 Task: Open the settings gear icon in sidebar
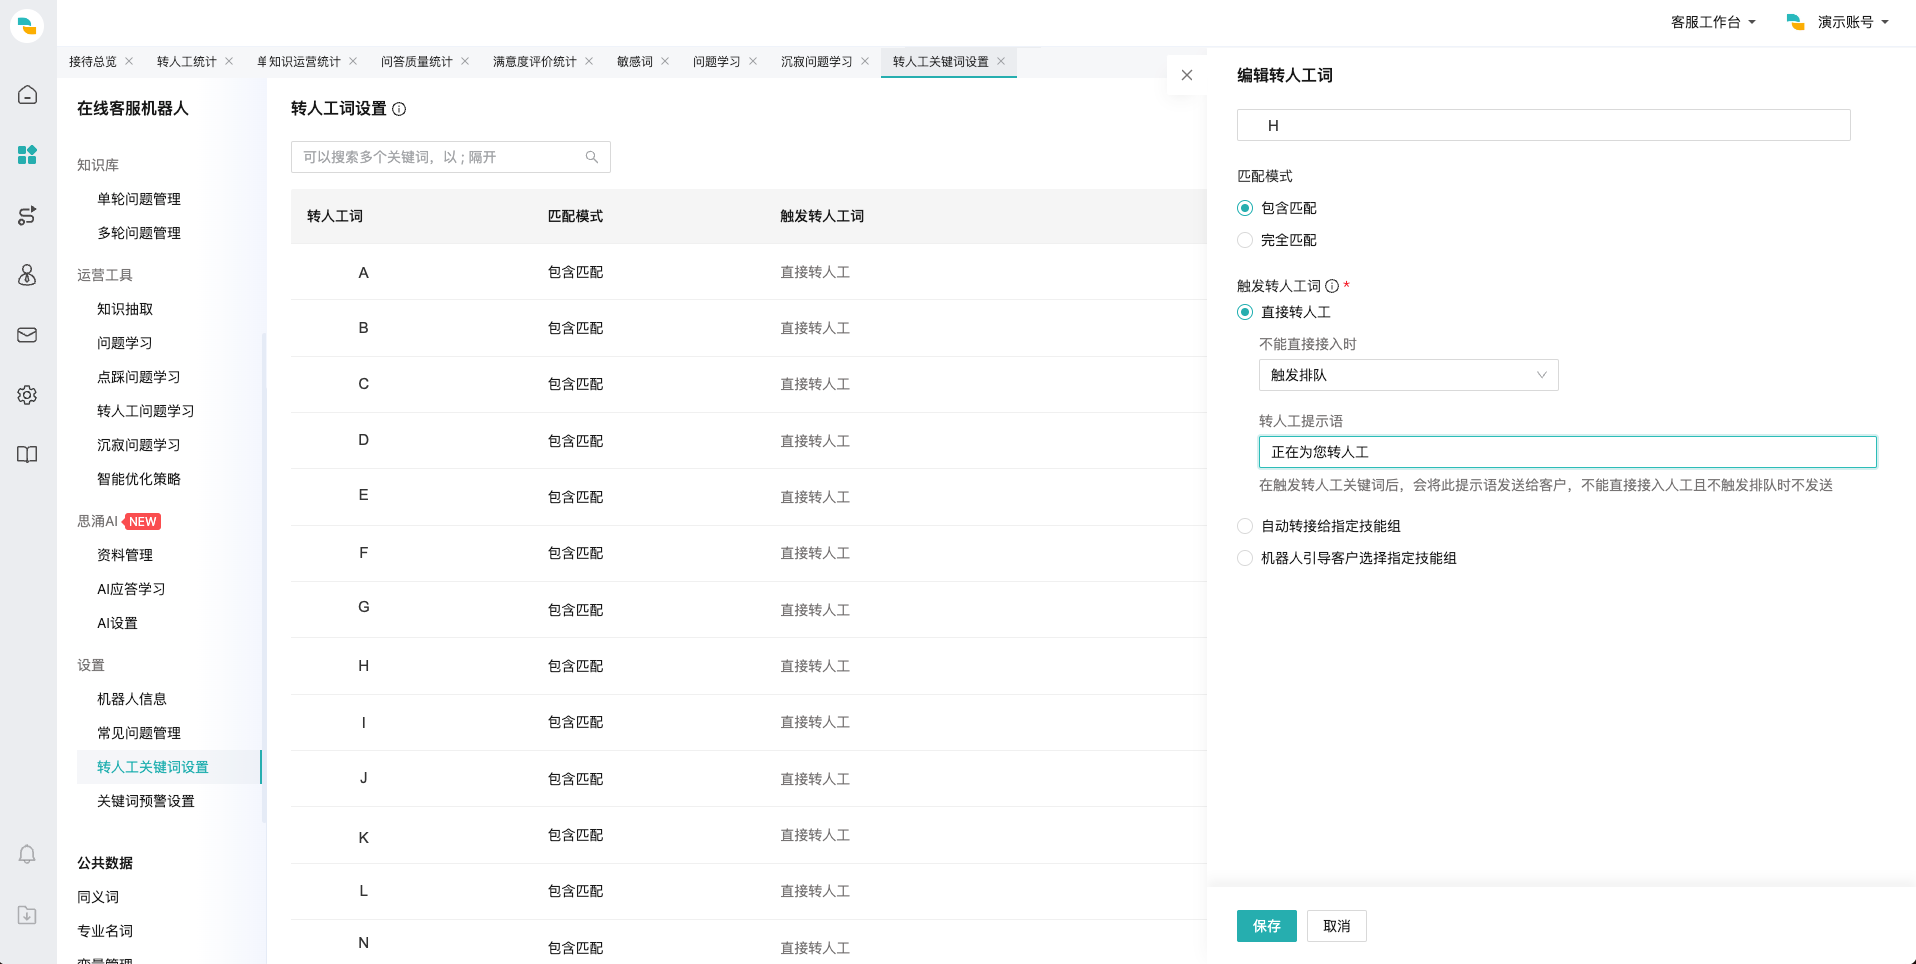coord(27,395)
